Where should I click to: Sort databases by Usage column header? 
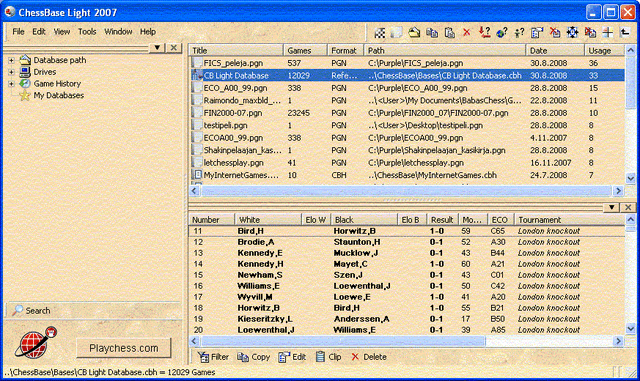[x=604, y=51]
